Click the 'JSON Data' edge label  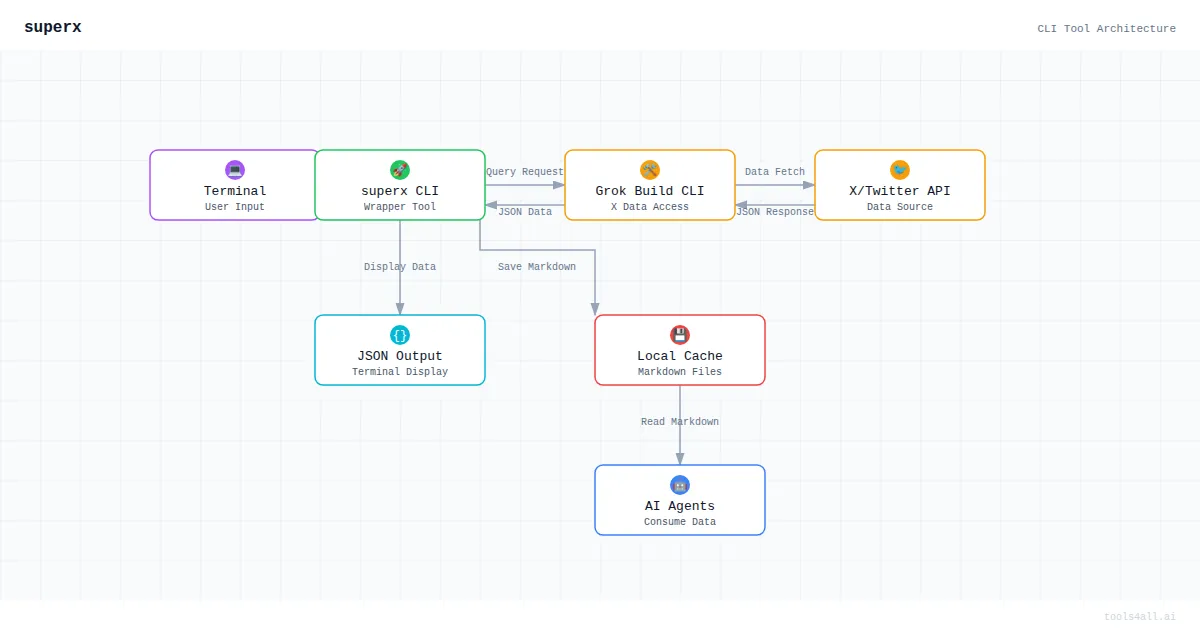pos(525,212)
